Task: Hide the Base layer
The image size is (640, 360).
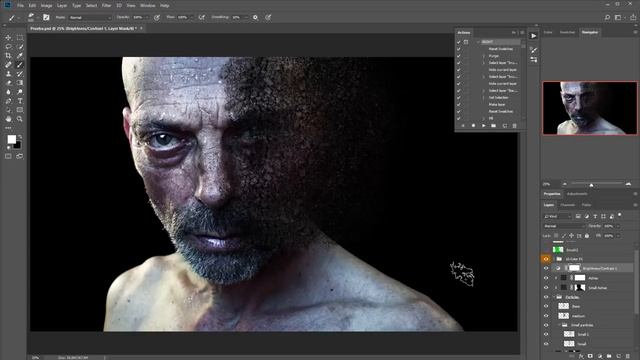Action: [x=546, y=306]
